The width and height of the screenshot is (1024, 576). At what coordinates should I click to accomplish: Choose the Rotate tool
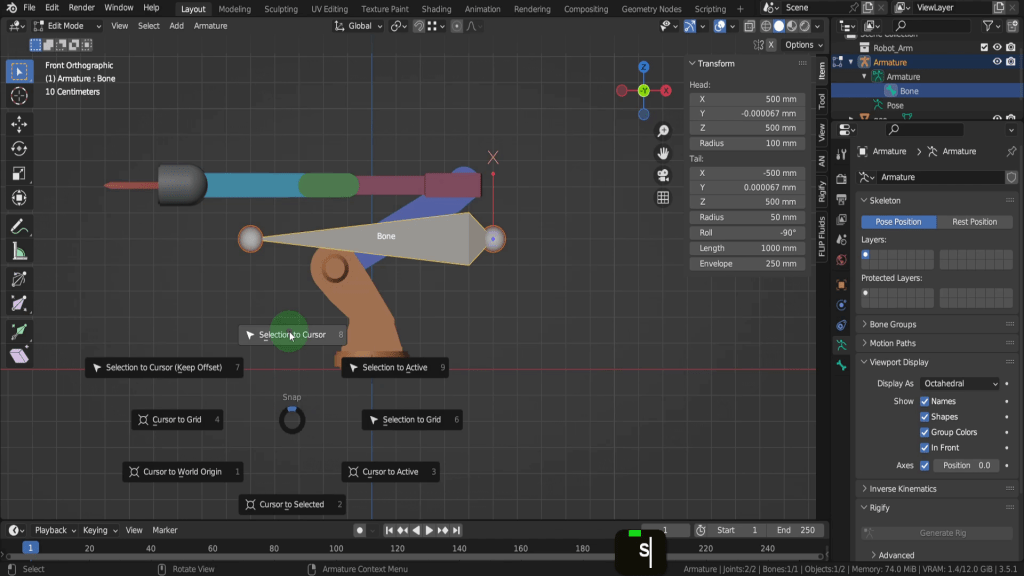19,149
